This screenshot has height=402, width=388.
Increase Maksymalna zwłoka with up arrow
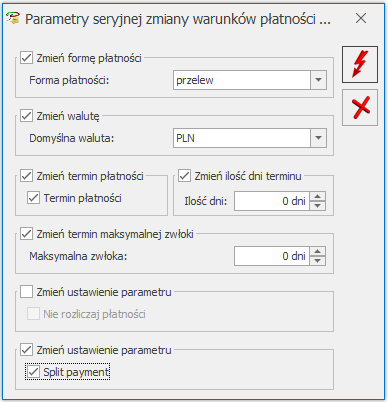click(318, 251)
